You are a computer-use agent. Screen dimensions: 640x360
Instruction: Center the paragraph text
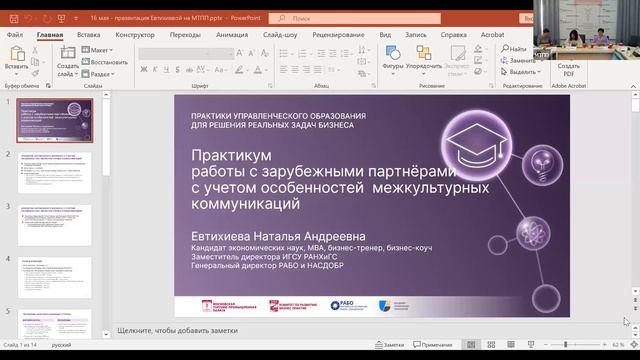[x=295, y=70]
